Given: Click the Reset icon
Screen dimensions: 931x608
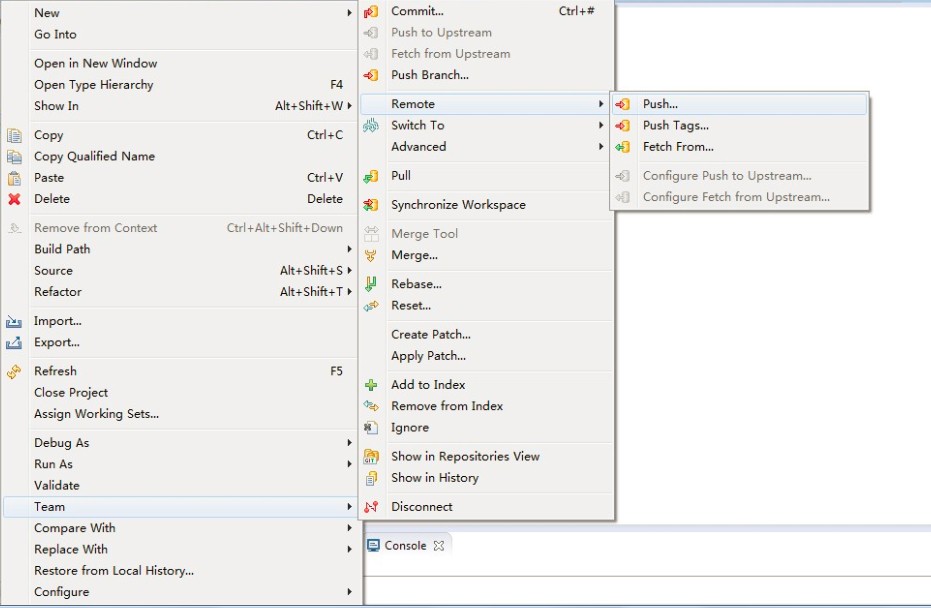Looking at the screenshot, I should 371,306.
